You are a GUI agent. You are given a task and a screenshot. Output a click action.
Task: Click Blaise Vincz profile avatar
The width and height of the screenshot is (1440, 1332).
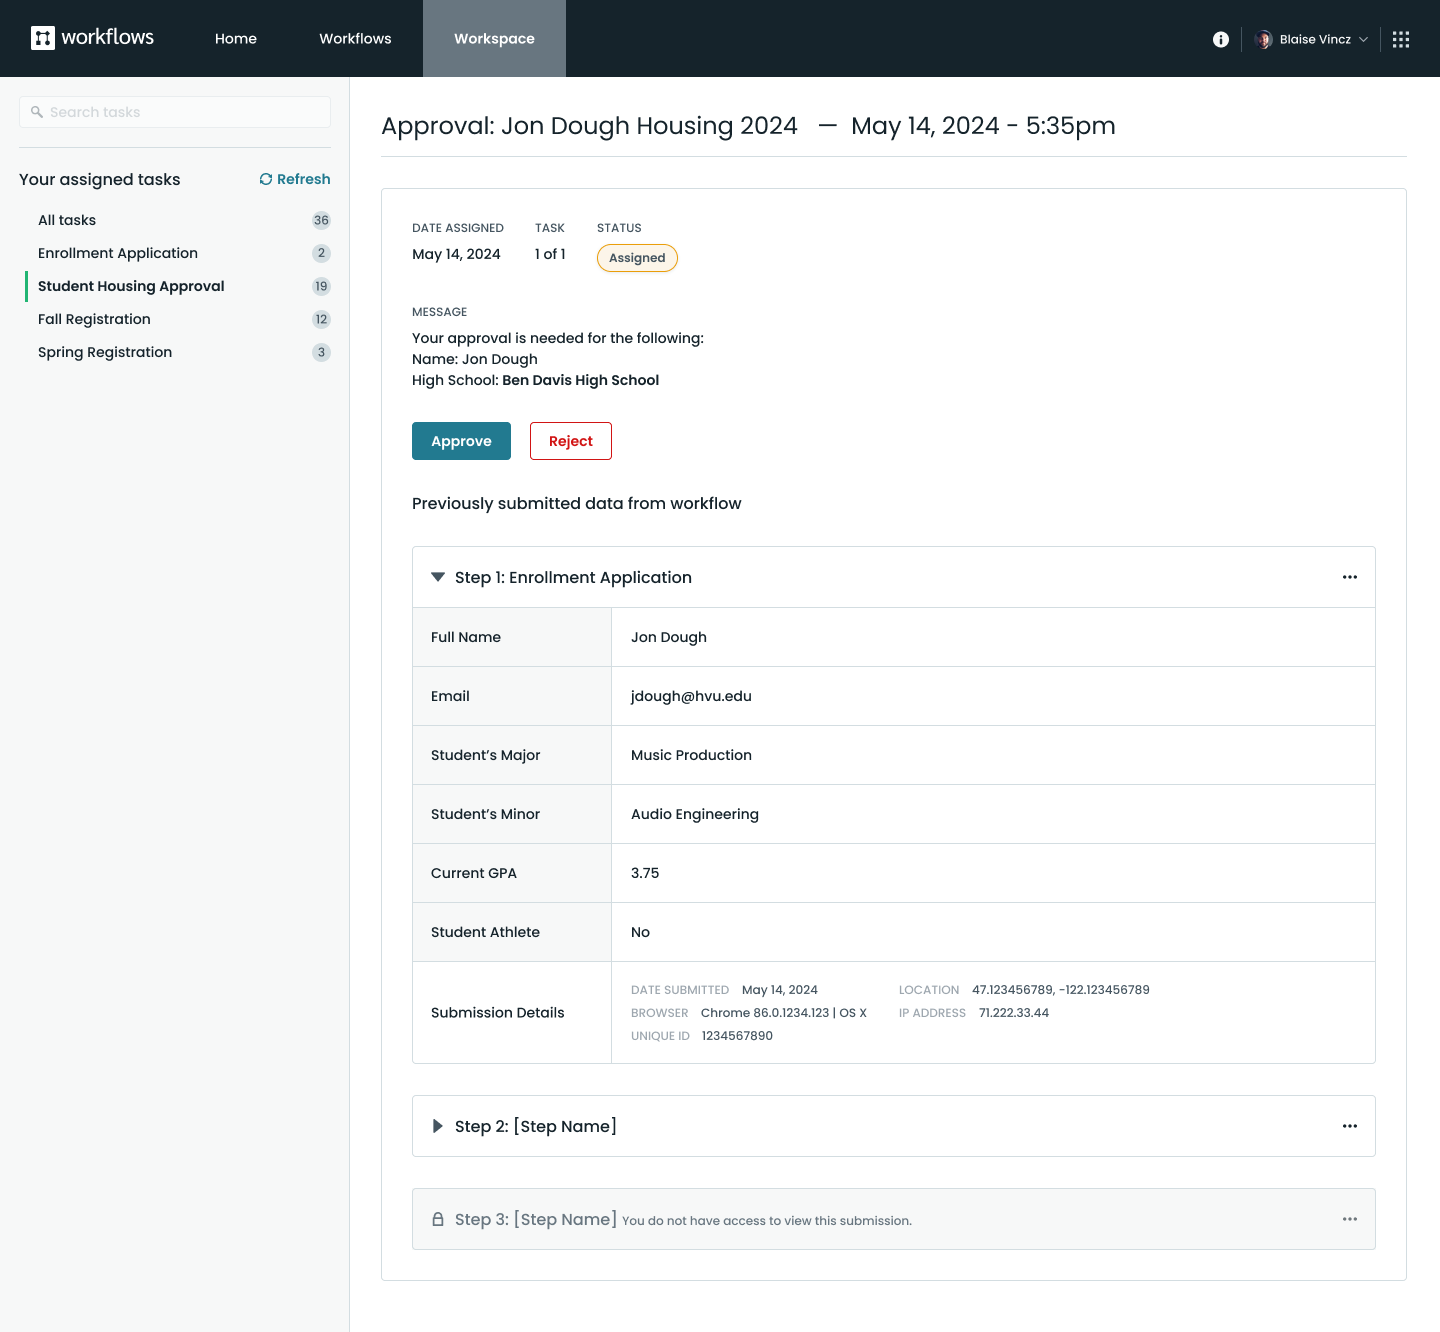point(1263,39)
